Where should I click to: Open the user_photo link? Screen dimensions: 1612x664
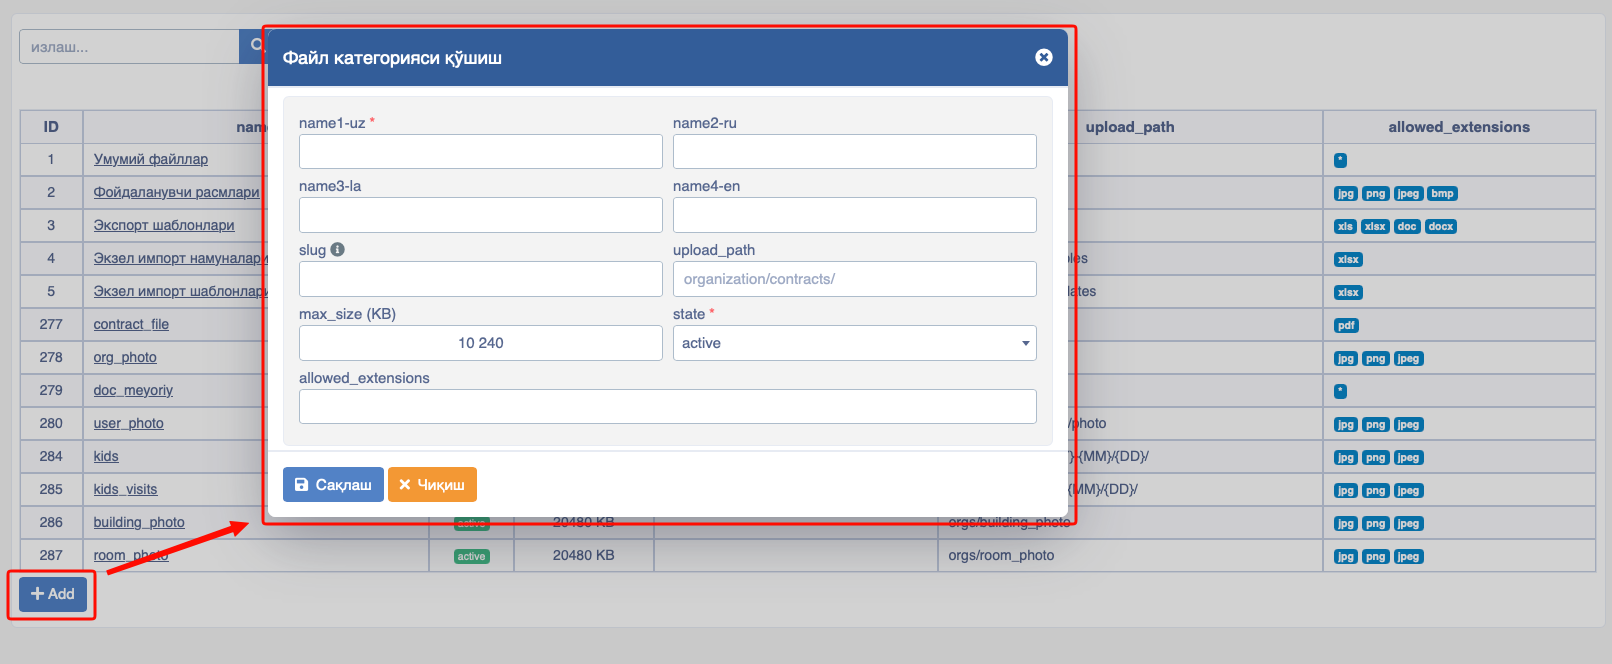(x=129, y=423)
